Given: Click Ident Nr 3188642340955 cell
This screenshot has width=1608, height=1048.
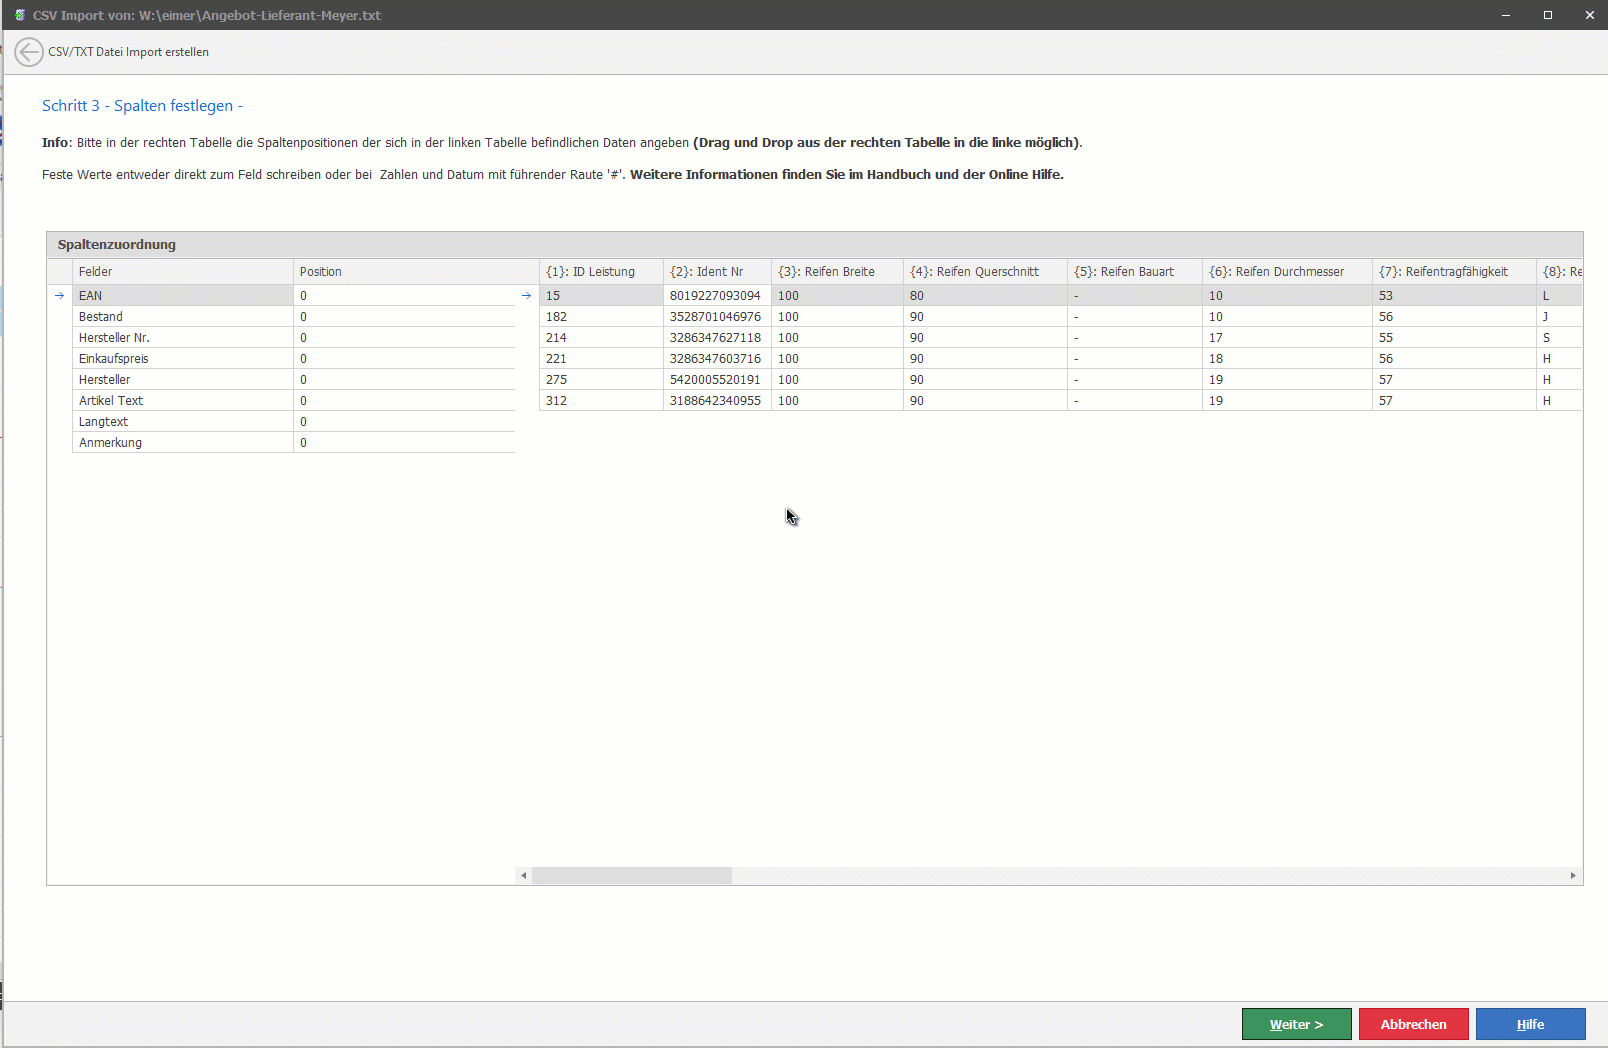Looking at the screenshot, I should pyautogui.click(x=717, y=401).
